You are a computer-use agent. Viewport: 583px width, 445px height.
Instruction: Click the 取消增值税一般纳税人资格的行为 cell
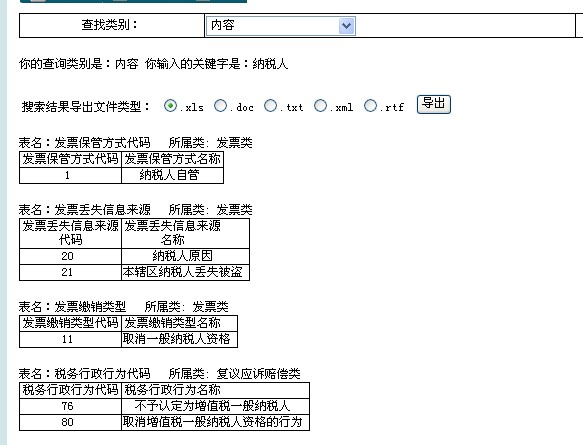point(215,422)
